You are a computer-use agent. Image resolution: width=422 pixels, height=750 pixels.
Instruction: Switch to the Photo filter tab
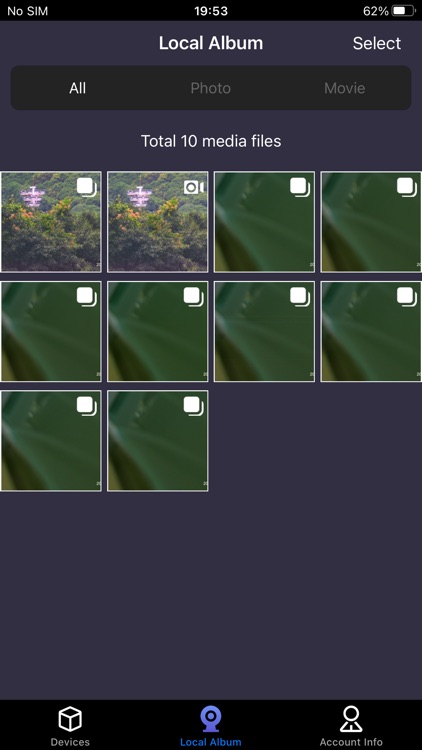coord(211,88)
